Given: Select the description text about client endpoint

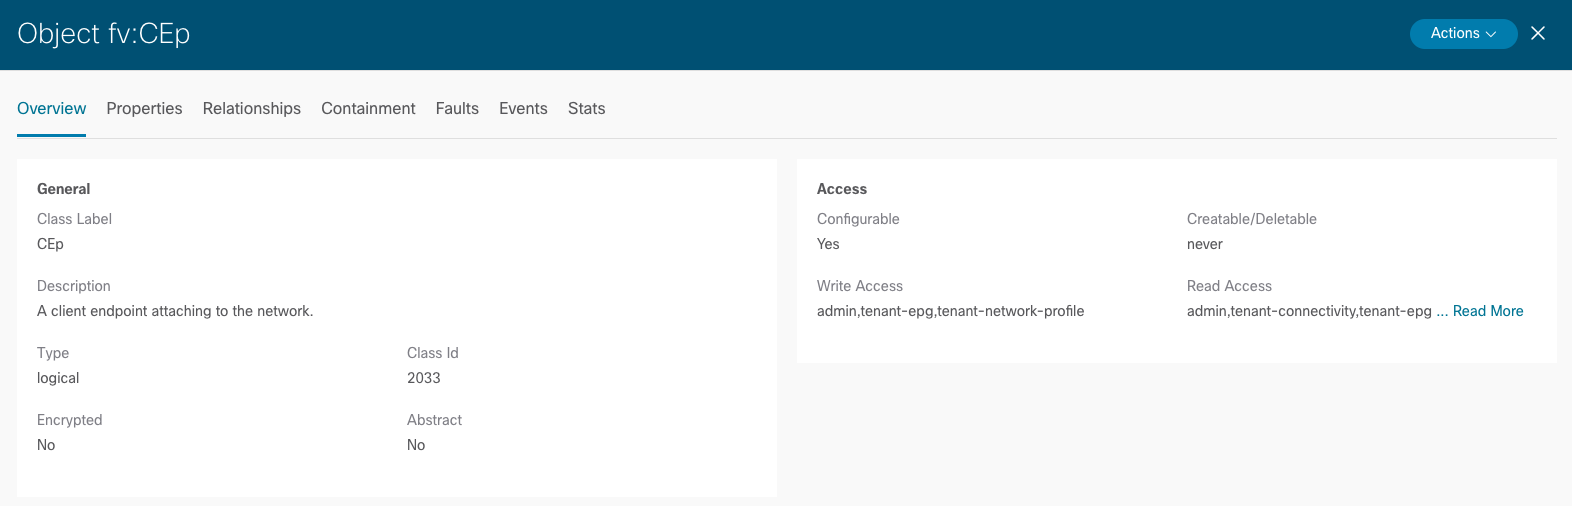Looking at the screenshot, I should (175, 311).
